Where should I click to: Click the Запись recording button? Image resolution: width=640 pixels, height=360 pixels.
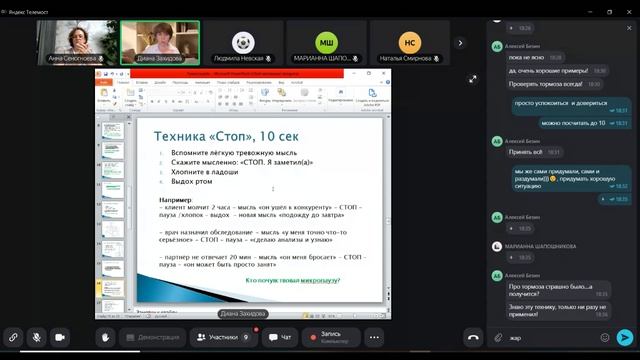point(331,338)
